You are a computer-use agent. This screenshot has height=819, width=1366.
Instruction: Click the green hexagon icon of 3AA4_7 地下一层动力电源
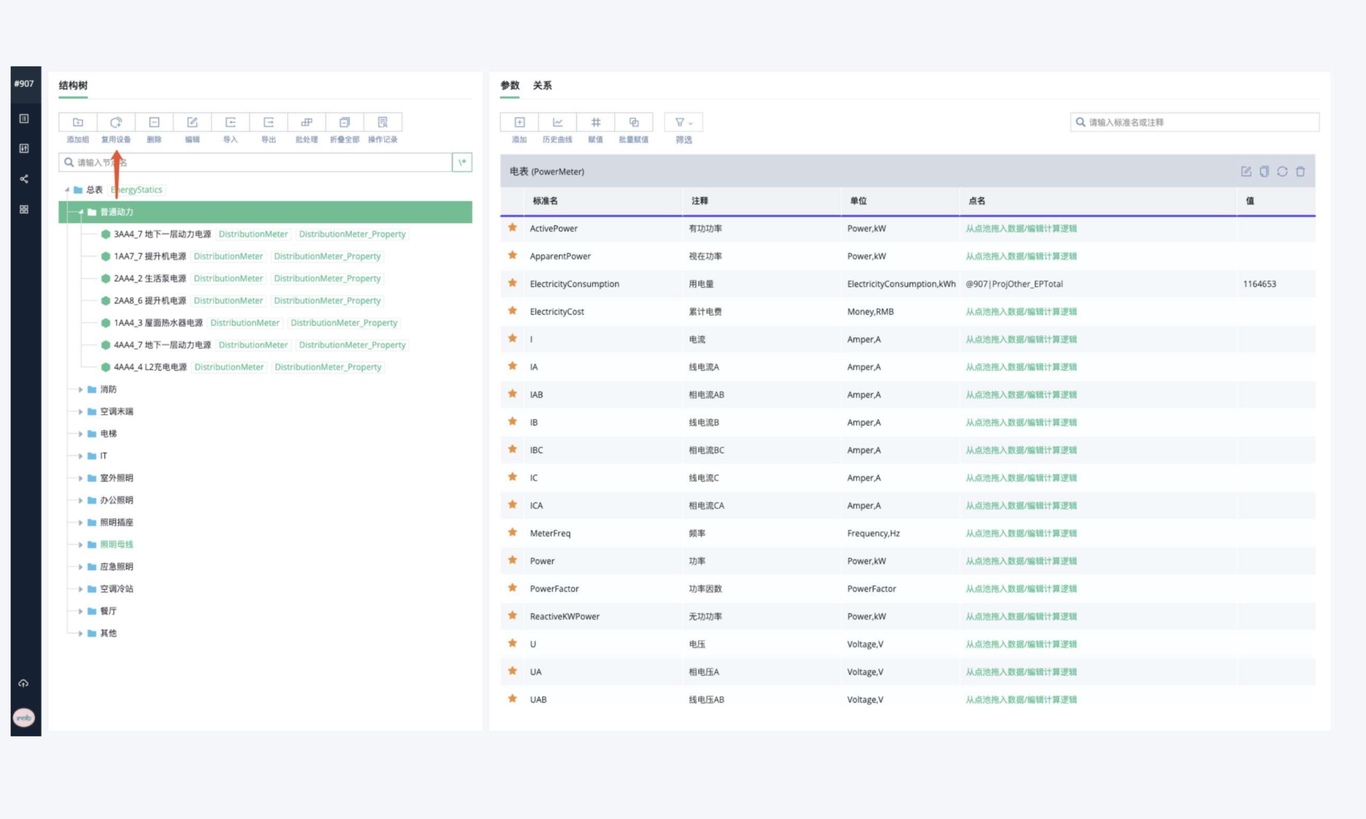tap(106, 234)
